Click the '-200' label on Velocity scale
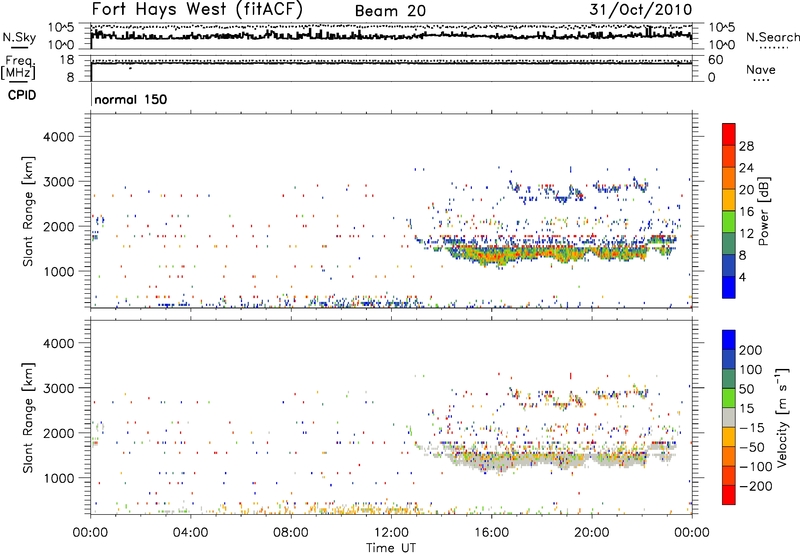The height and width of the screenshot is (554, 800). click(x=756, y=487)
